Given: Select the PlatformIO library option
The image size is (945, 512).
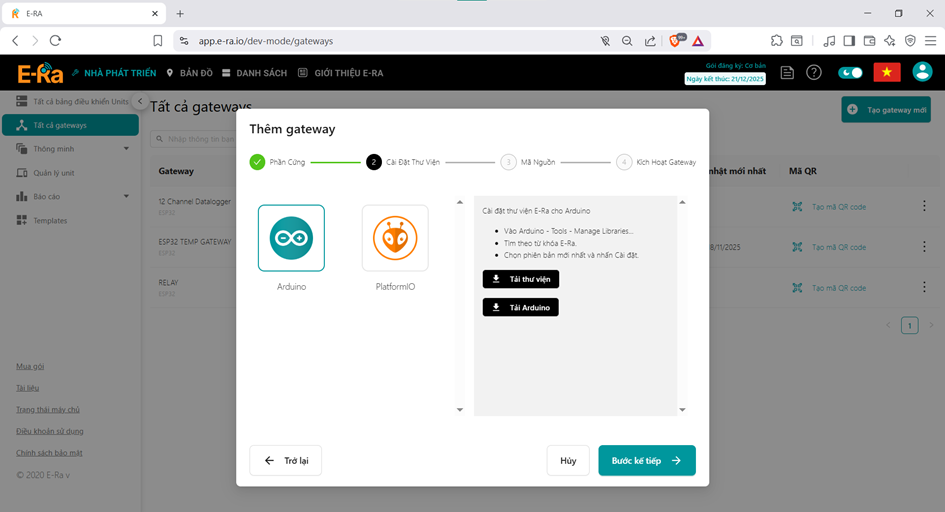Looking at the screenshot, I should 395,238.
